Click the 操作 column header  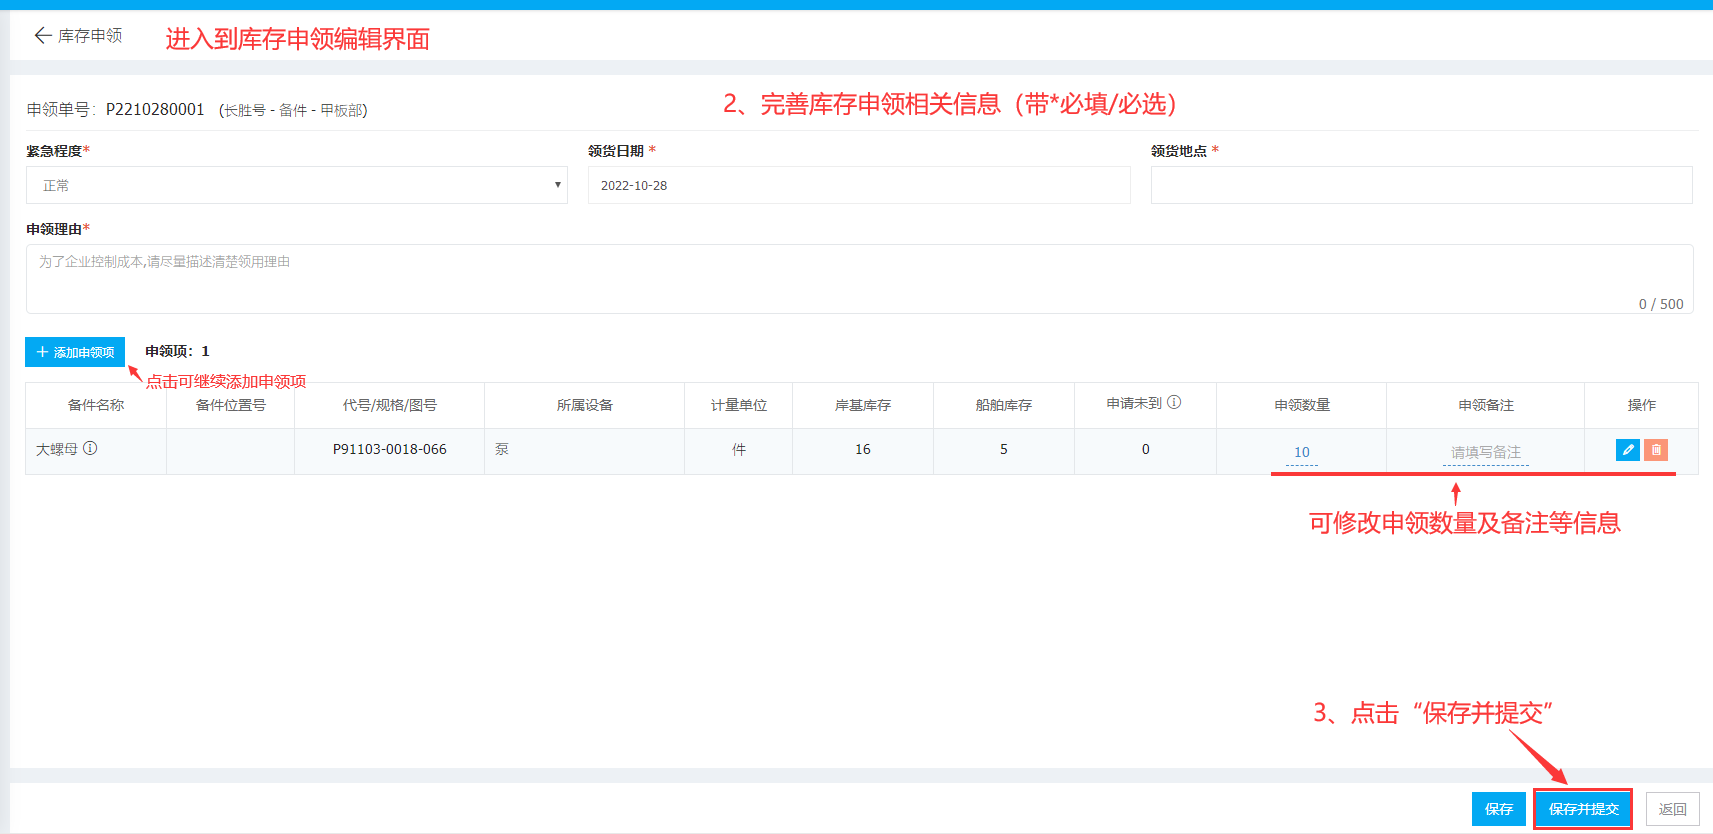tap(1642, 405)
